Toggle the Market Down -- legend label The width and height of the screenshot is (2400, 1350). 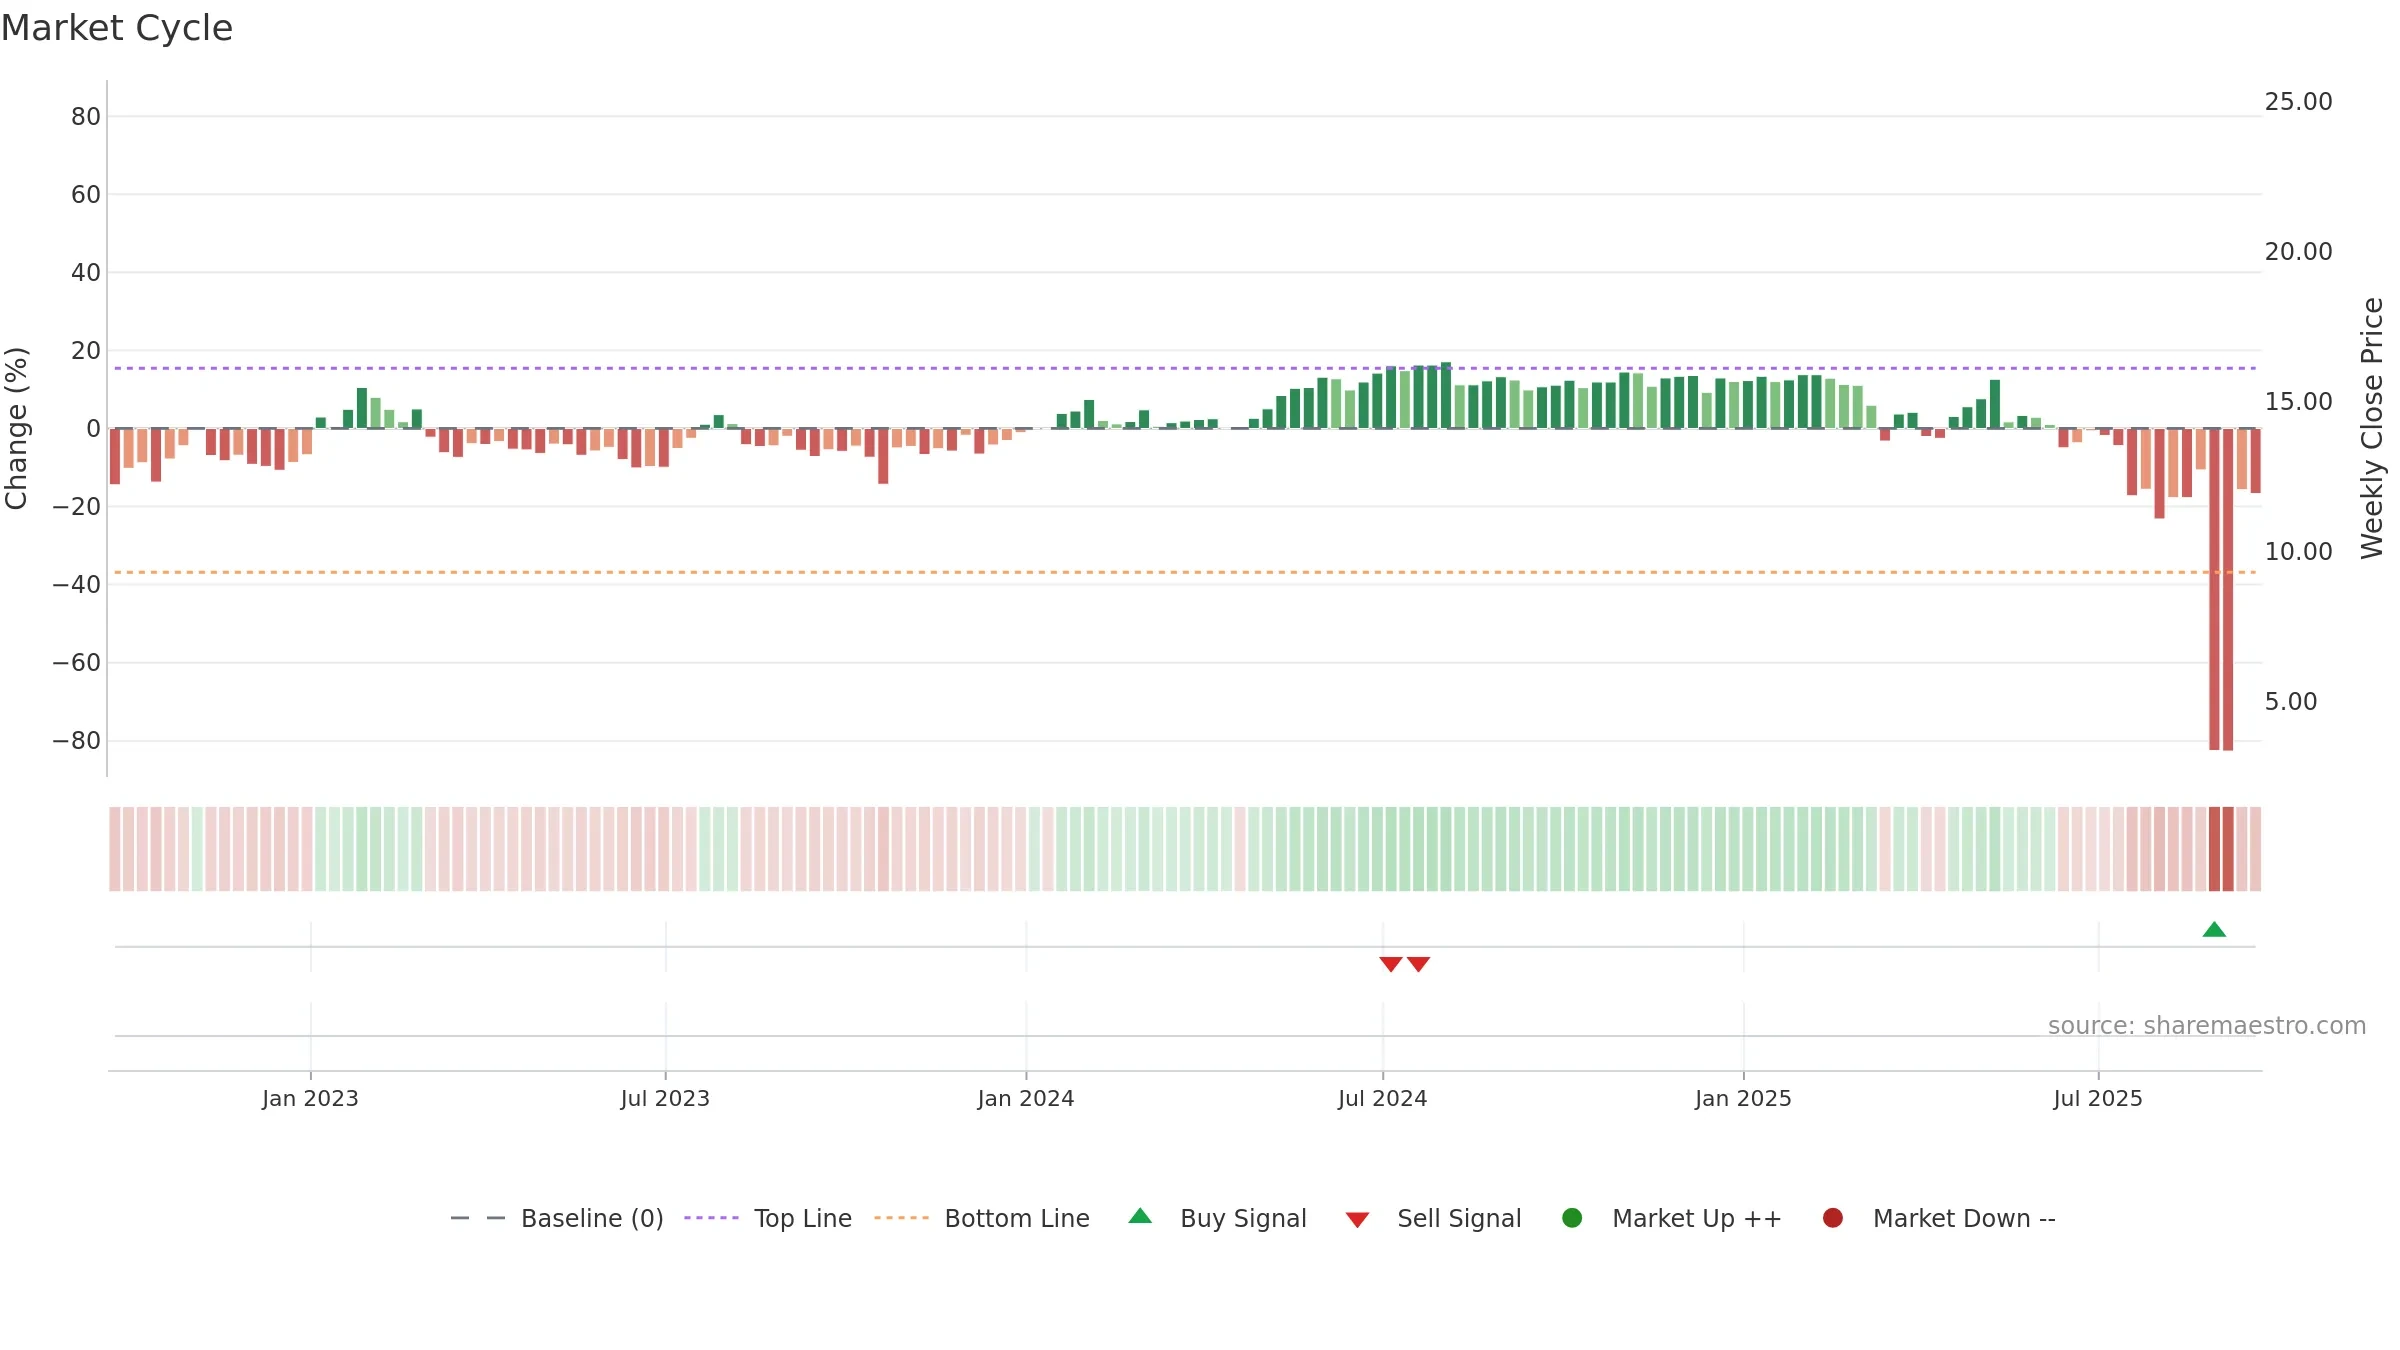point(1964,1219)
